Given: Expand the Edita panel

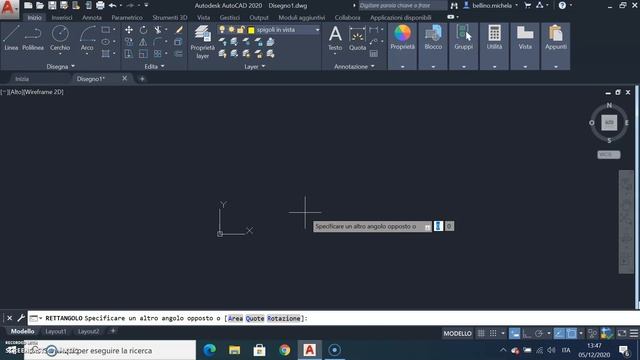Looking at the screenshot, I should (154, 66).
